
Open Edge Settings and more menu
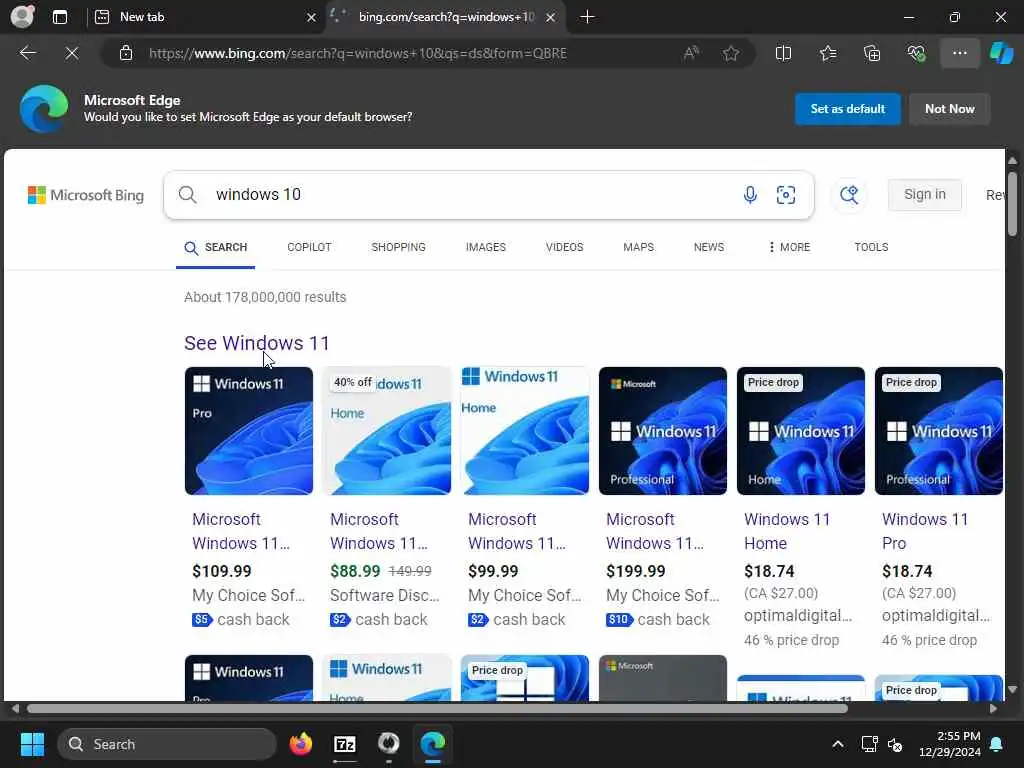point(959,53)
